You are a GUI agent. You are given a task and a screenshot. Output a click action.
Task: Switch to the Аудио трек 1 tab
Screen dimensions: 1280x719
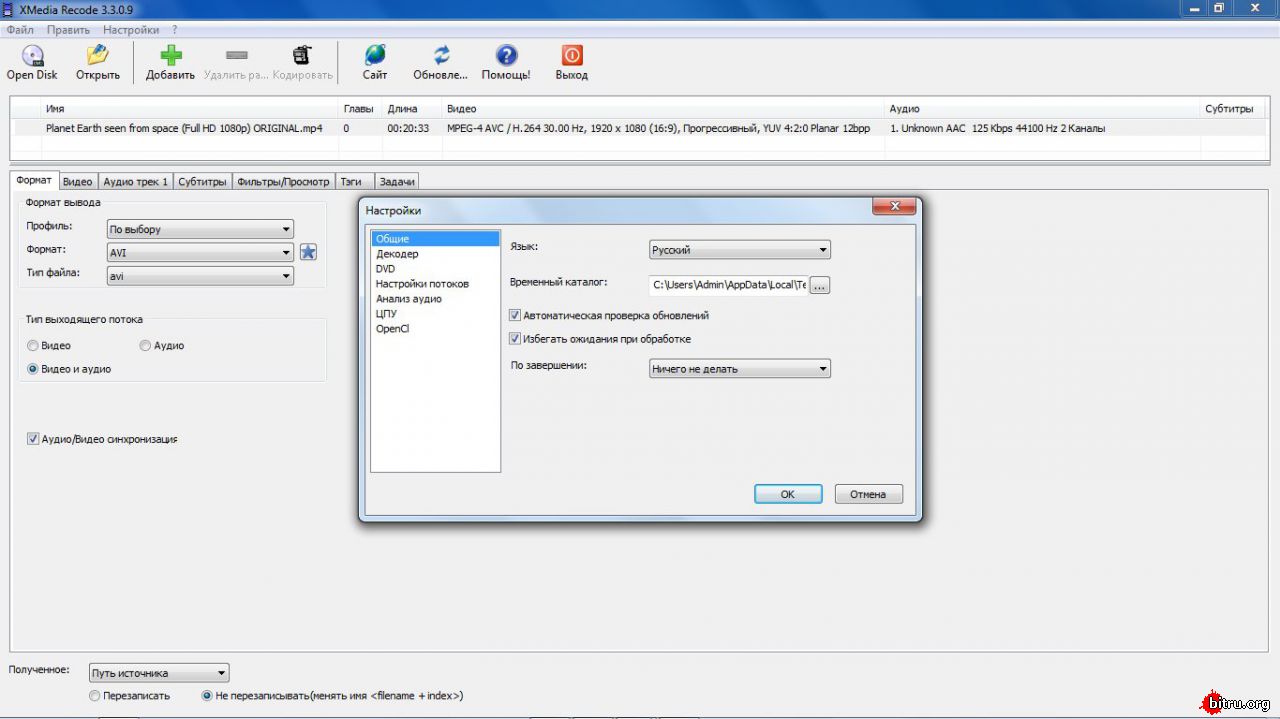[135, 182]
